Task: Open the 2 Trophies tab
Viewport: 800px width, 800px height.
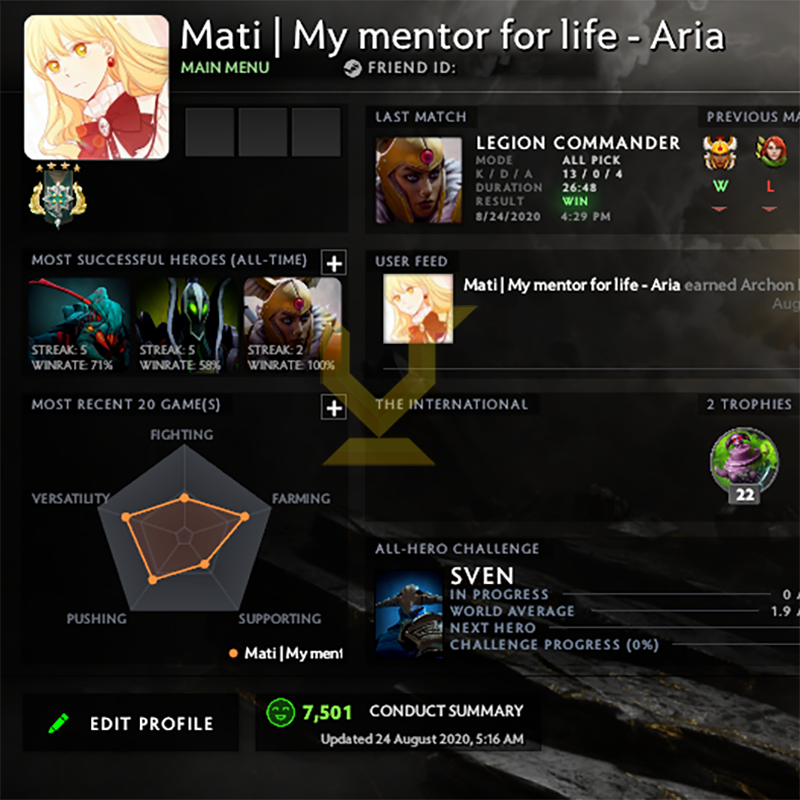Action: pyautogui.click(x=749, y=404)
